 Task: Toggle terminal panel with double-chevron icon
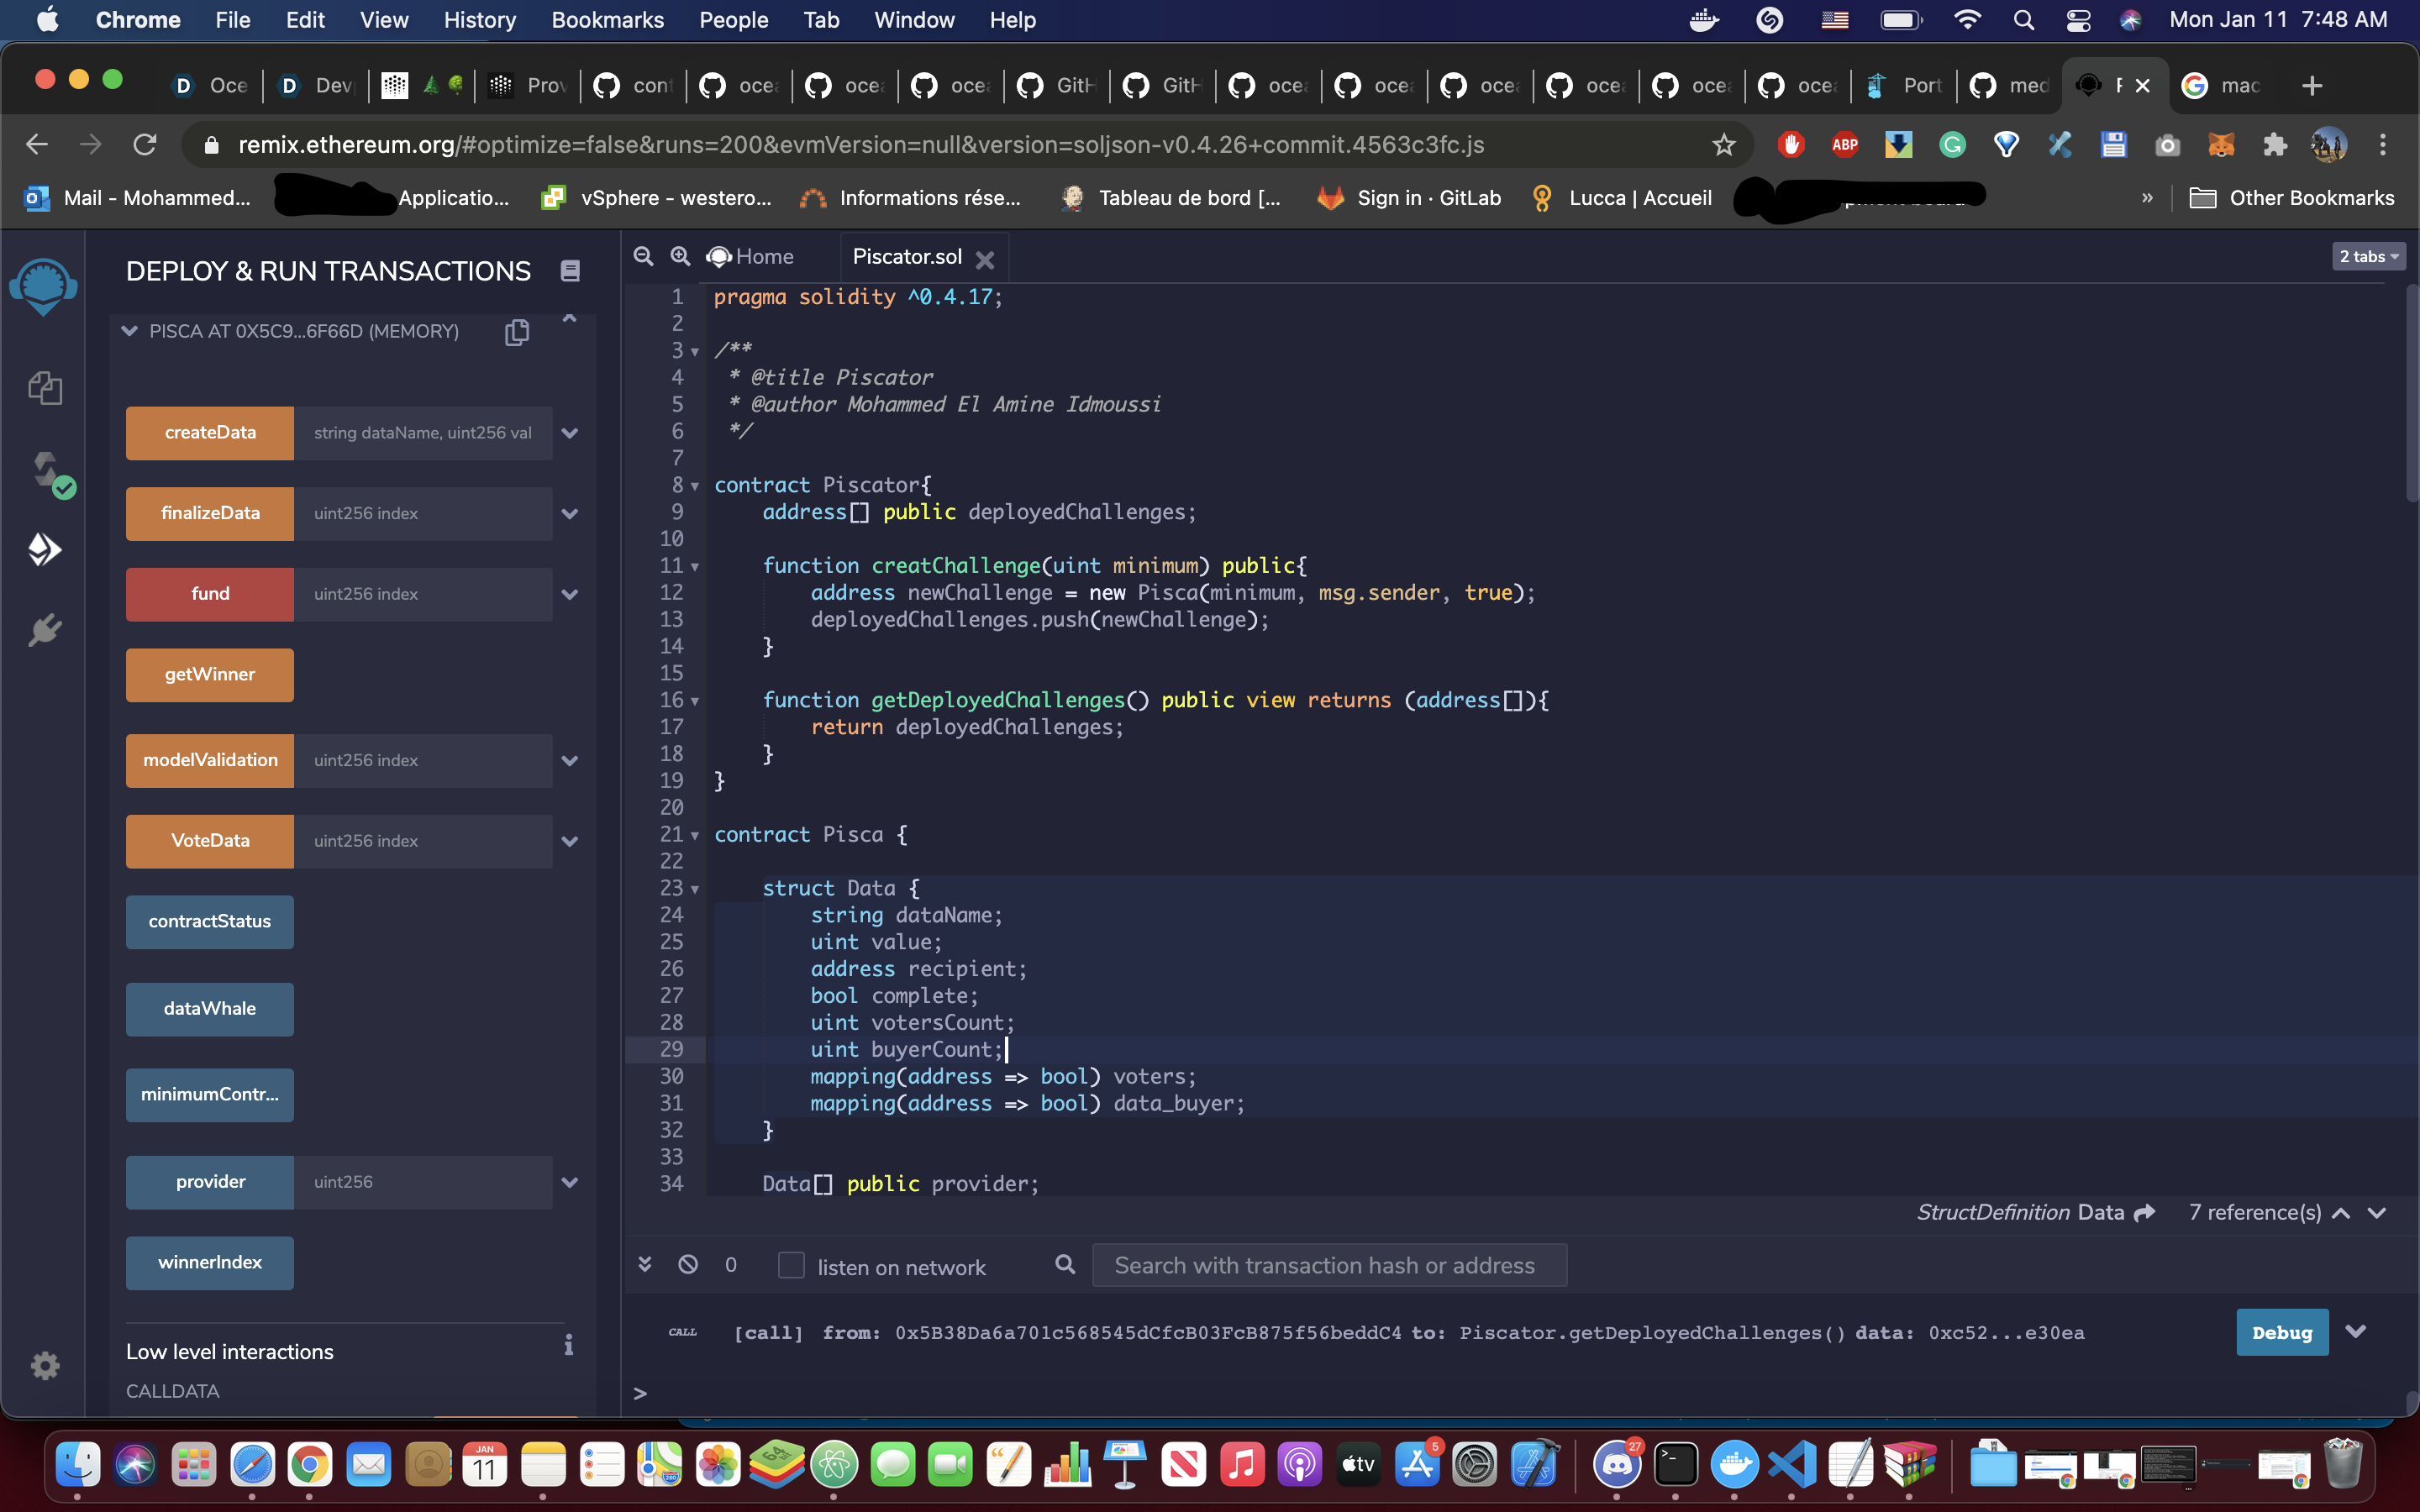645,1265
